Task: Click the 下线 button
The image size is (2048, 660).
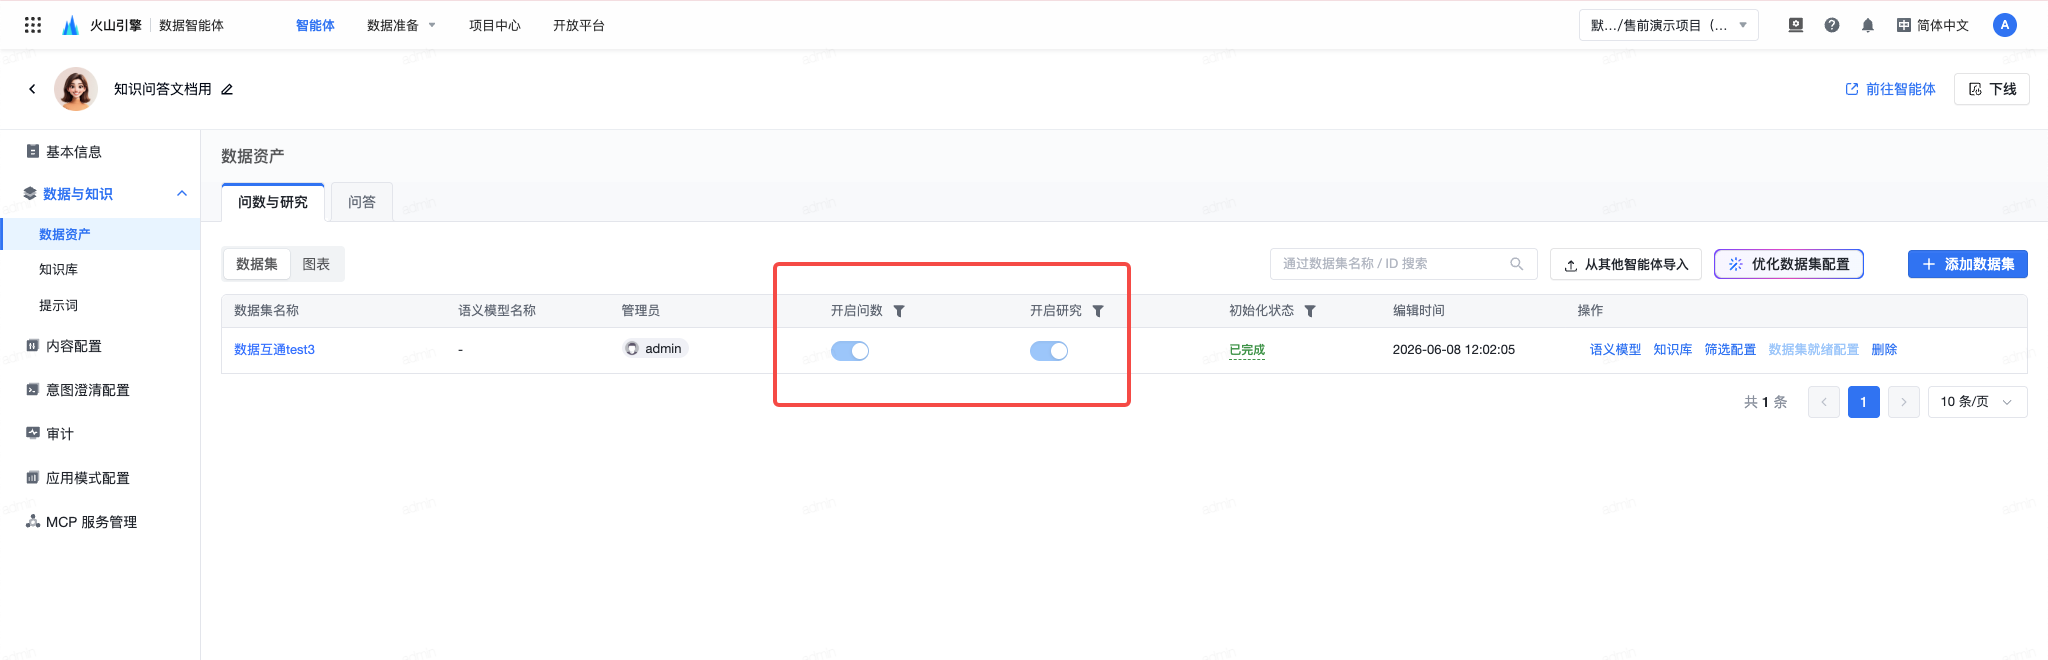Action: pyautogui.click(x=1992, y=89)
